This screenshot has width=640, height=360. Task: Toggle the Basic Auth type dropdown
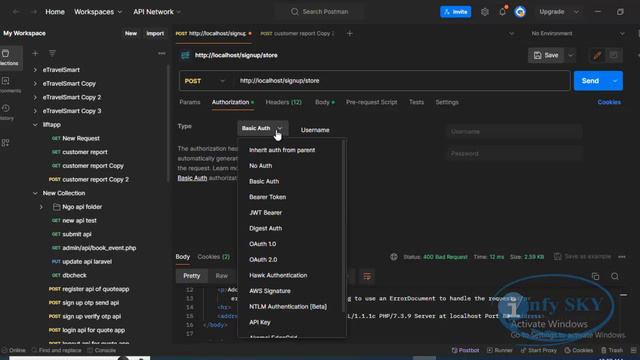pyautogui.click(x=262, y=128)
